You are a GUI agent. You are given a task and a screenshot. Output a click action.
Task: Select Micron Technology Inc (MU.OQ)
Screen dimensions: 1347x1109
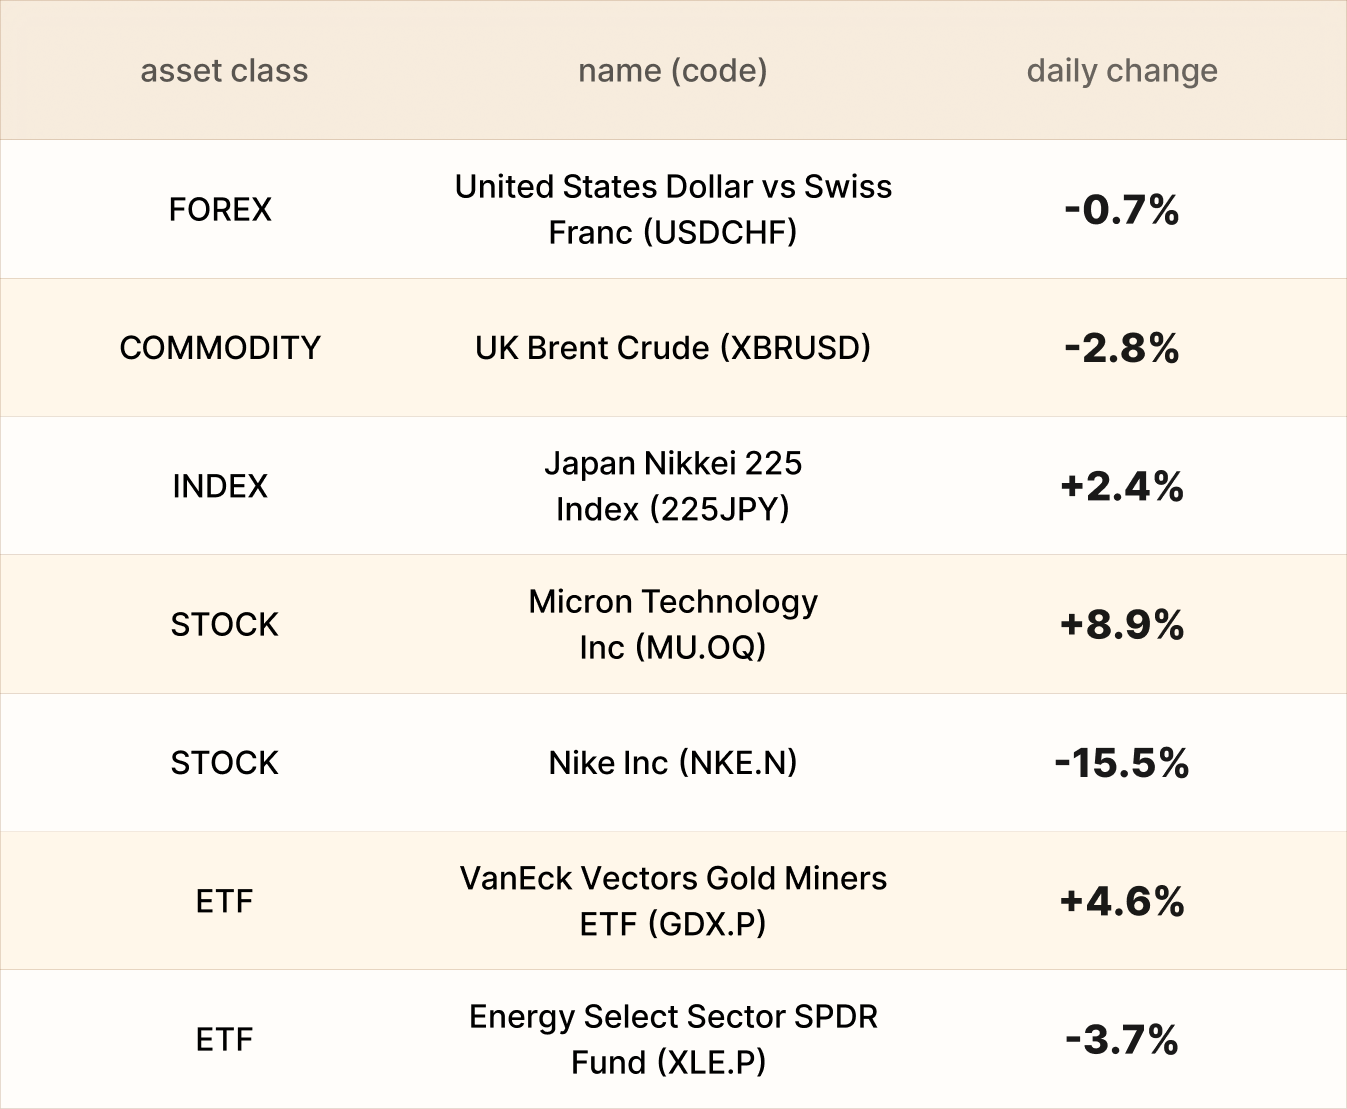point(673,624)
